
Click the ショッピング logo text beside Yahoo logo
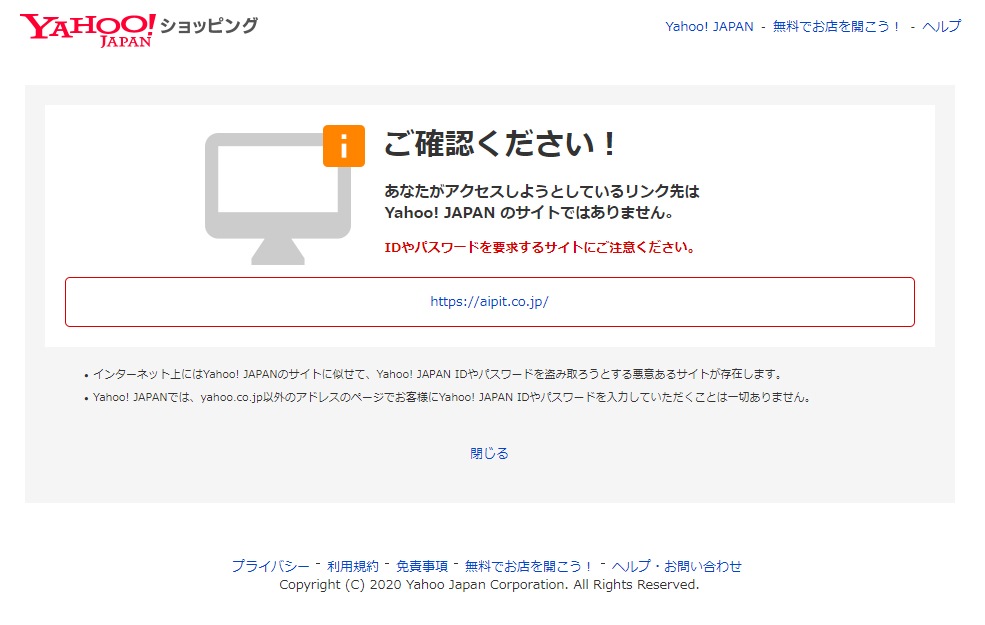209,26
